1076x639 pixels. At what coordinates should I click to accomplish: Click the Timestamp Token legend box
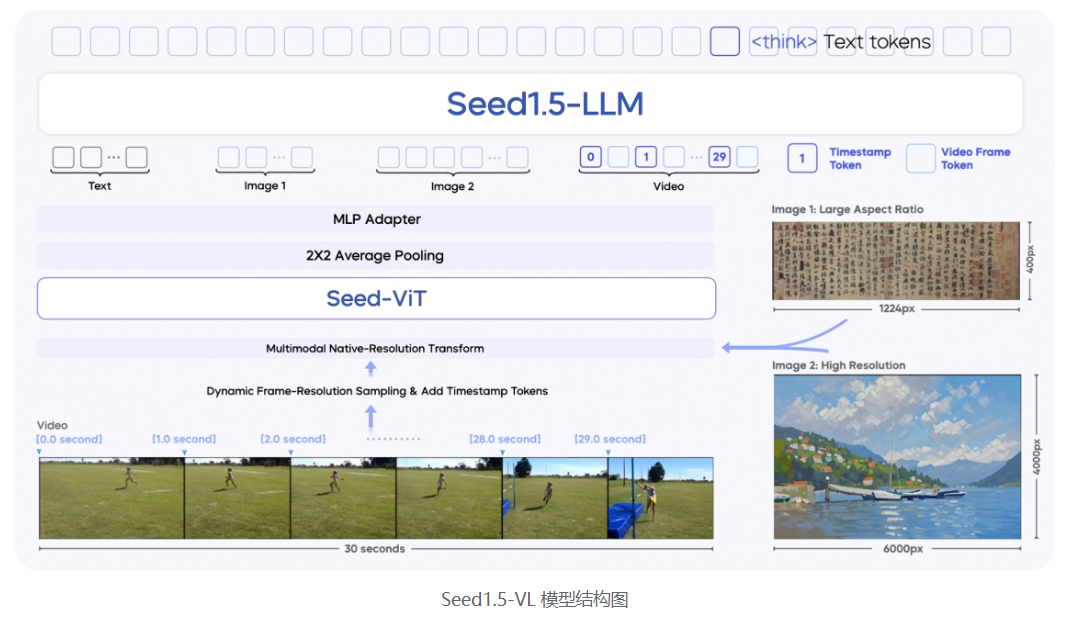(802, 159)
